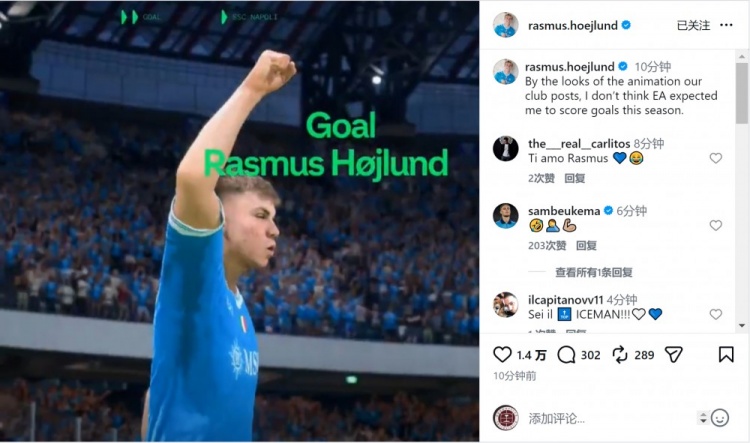Screen dimensions: 750x443
Task: Click verified badge next to rasmus.hoejlund header
Action: pyautogui.click(x=626, y=25)
